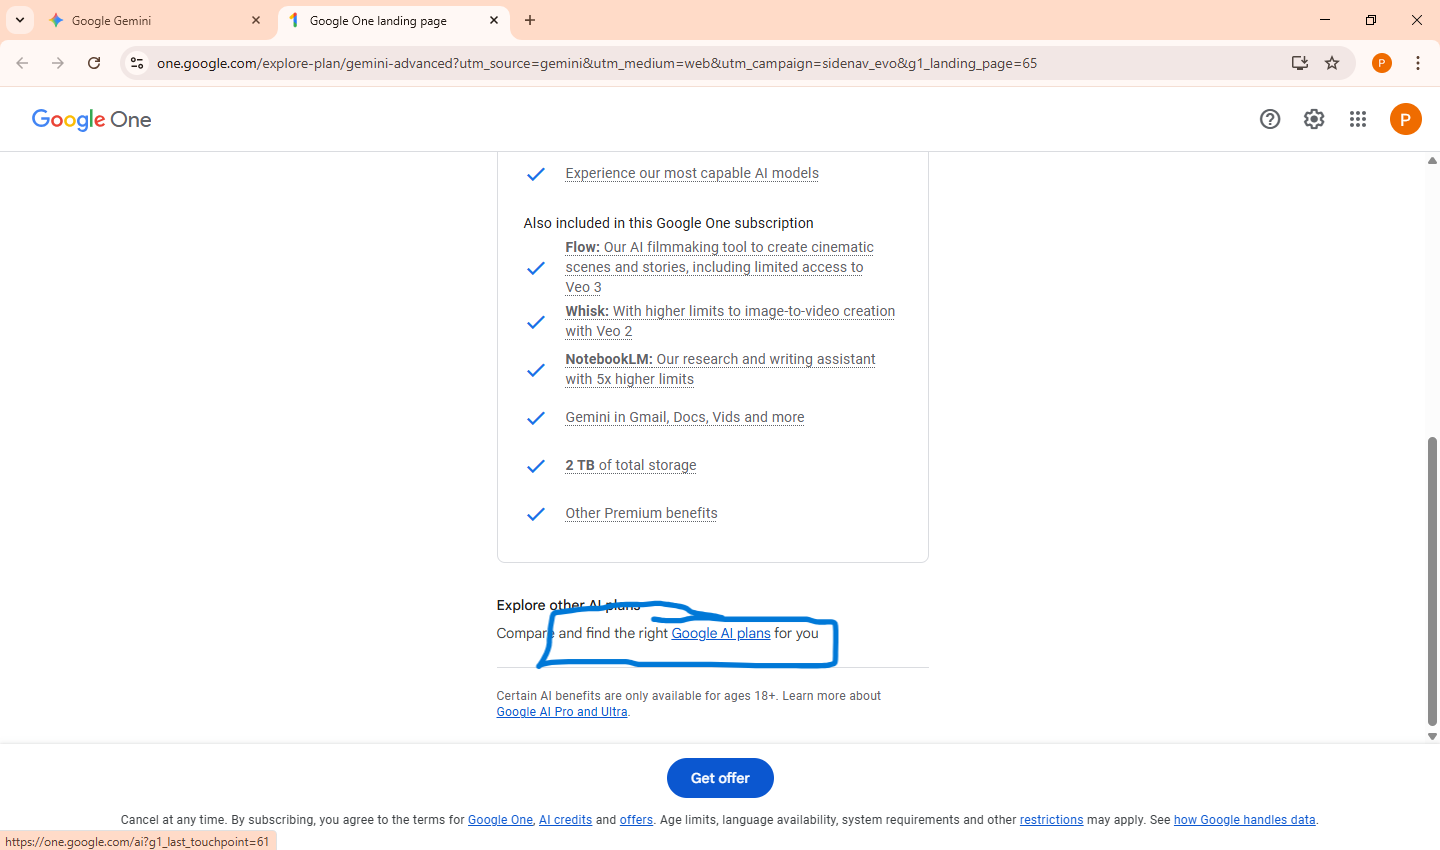Screen dimensions: 1440x850
Task: Install Google One app icon in address bar
Action: click(1300, 63)
